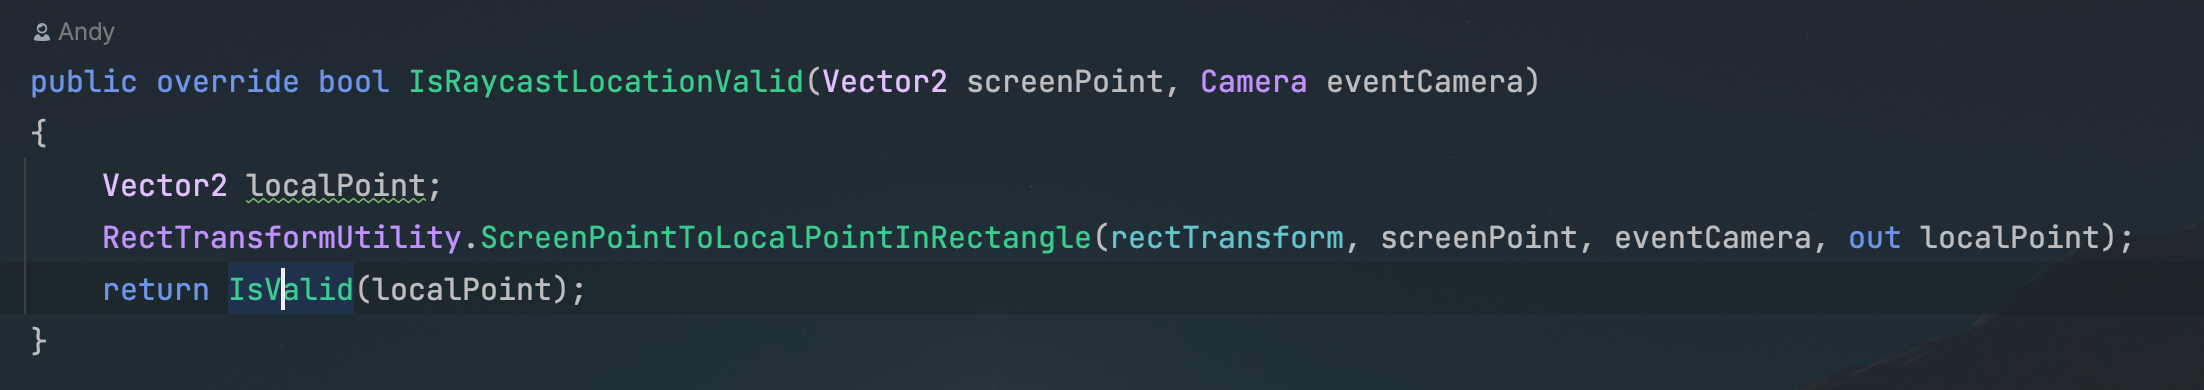Click the closing curly brace
Screen dimensions: 2204x390
[39, 341]
